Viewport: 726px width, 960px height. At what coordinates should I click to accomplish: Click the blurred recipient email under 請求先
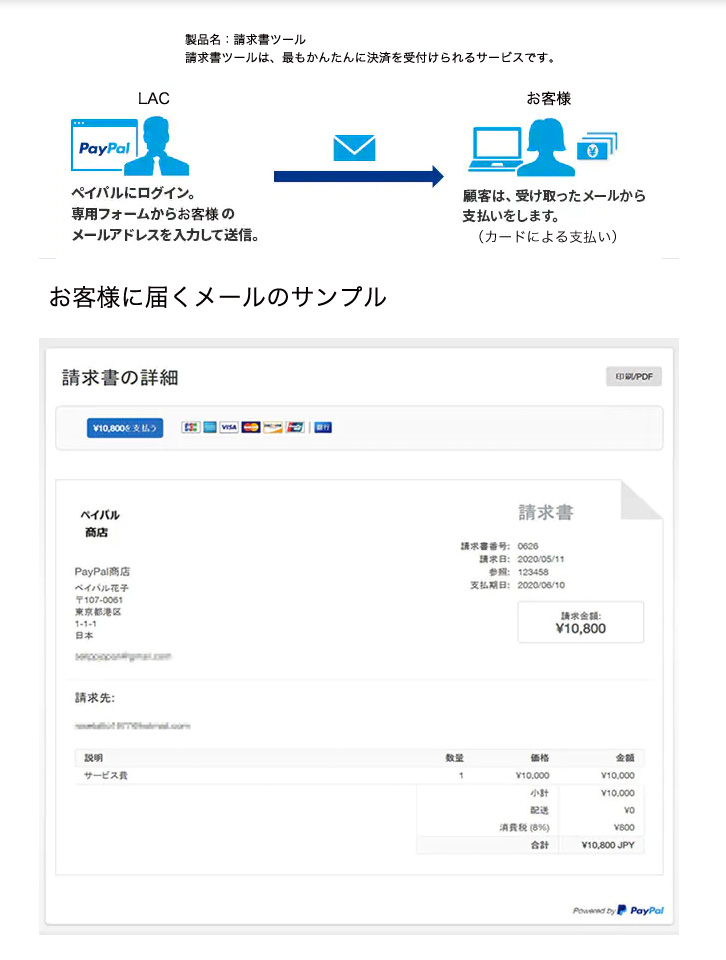click(x=132, y=726)
